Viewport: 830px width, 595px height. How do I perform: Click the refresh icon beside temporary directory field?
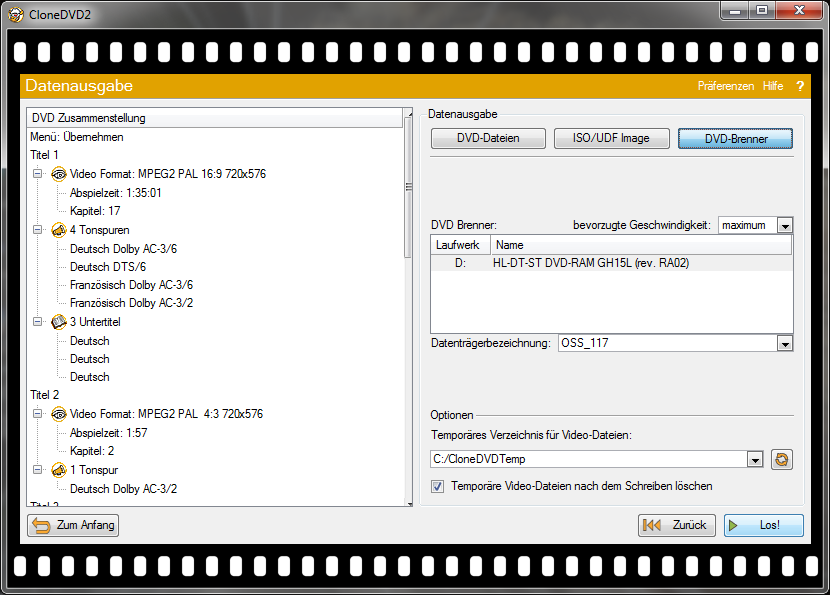(782, 459)
